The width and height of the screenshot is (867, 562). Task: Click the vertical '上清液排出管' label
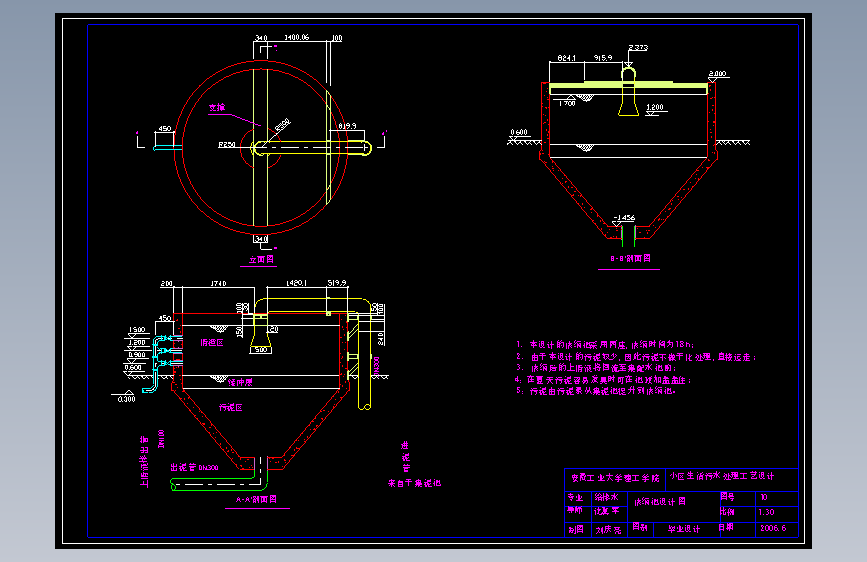144,462
